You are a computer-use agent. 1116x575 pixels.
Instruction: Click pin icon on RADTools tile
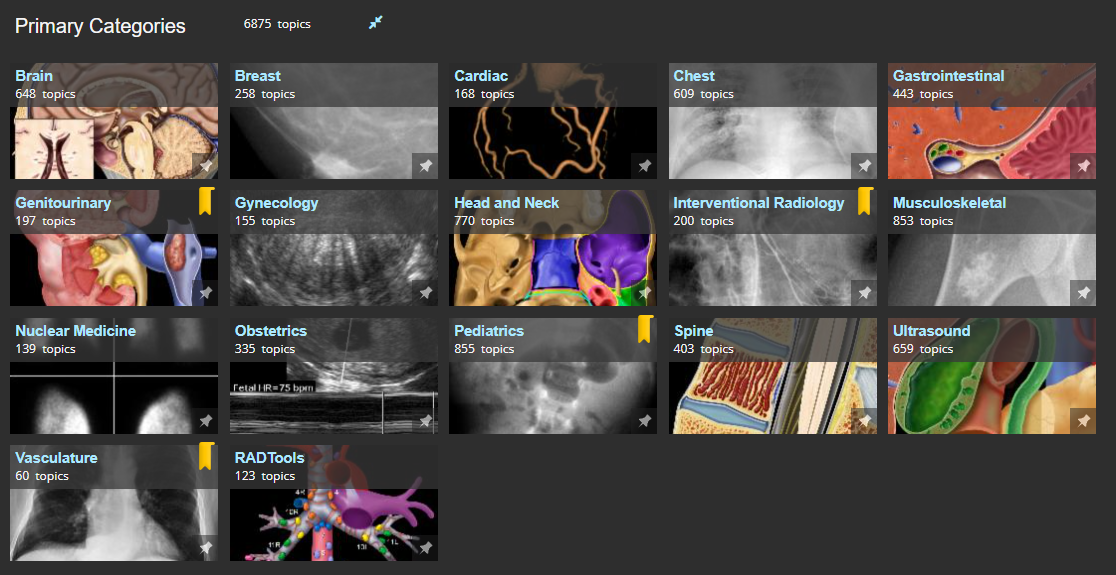click(x=425, y=548)
